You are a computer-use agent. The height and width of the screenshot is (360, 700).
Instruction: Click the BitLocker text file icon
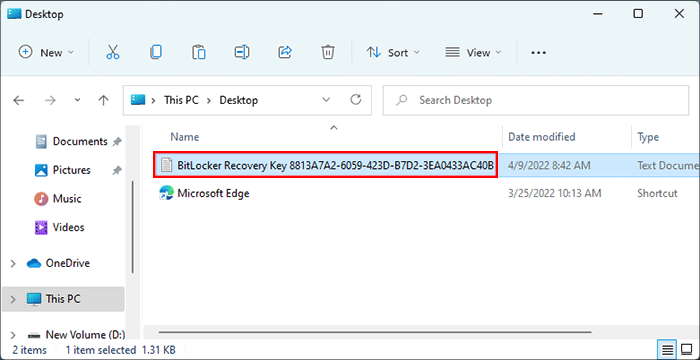pos(166,165)
